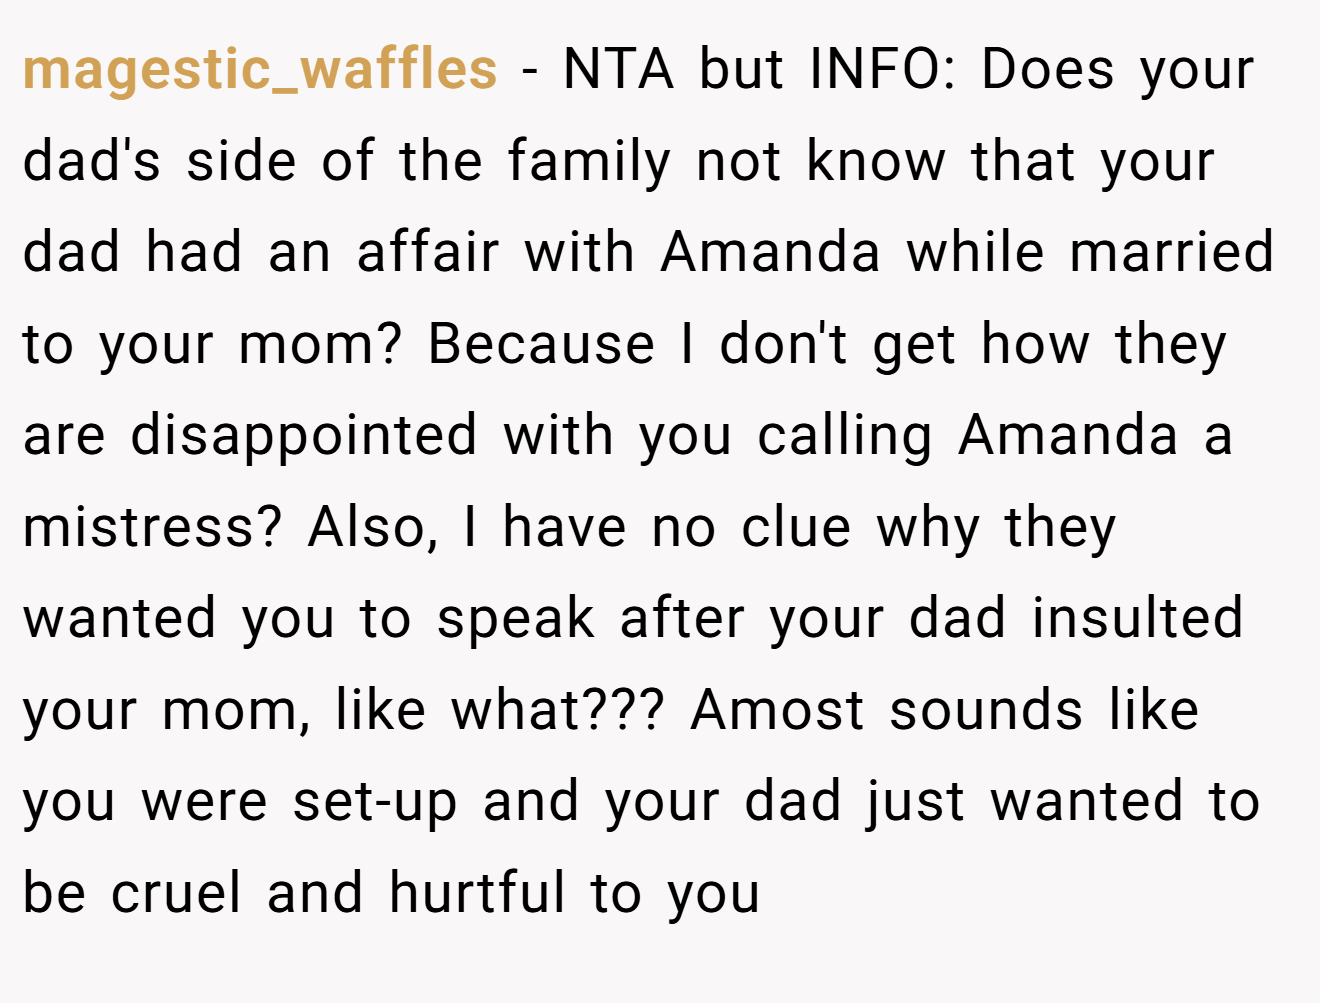Select the word "family" in the comment
This screenshot has height=1003, width=1320.
(x=589, y=163)
